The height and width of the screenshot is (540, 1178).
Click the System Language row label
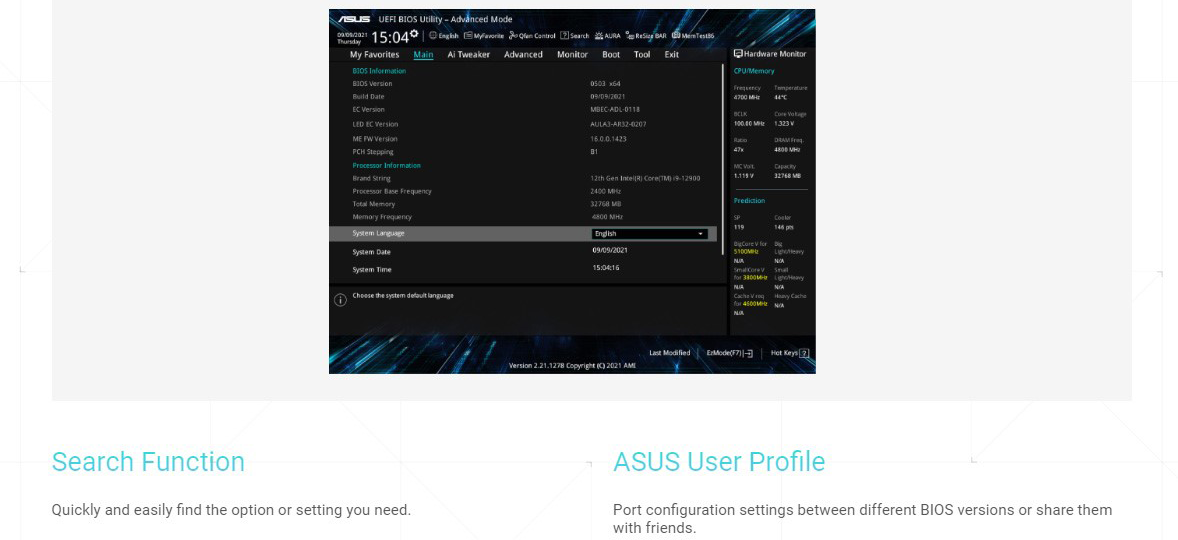[x=378, y=234]
